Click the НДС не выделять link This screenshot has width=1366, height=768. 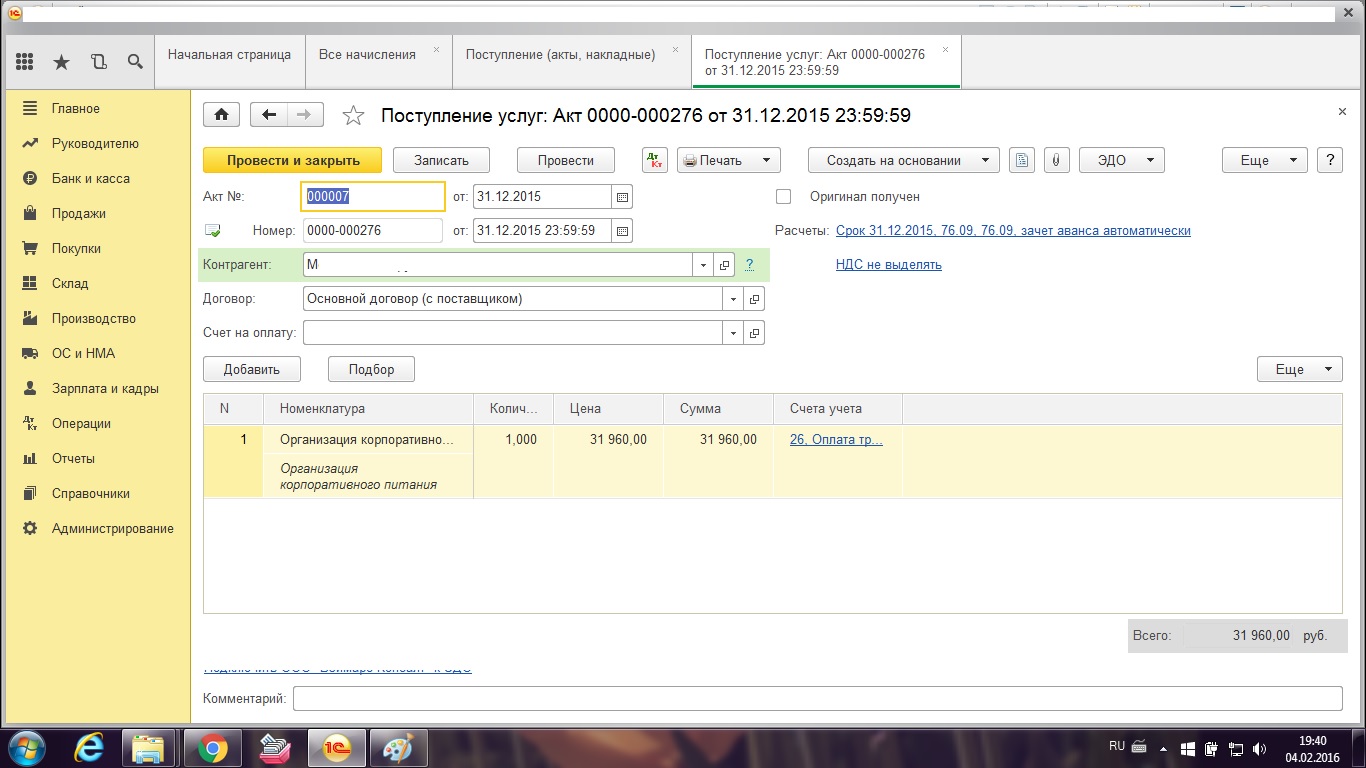pos(888,265)
